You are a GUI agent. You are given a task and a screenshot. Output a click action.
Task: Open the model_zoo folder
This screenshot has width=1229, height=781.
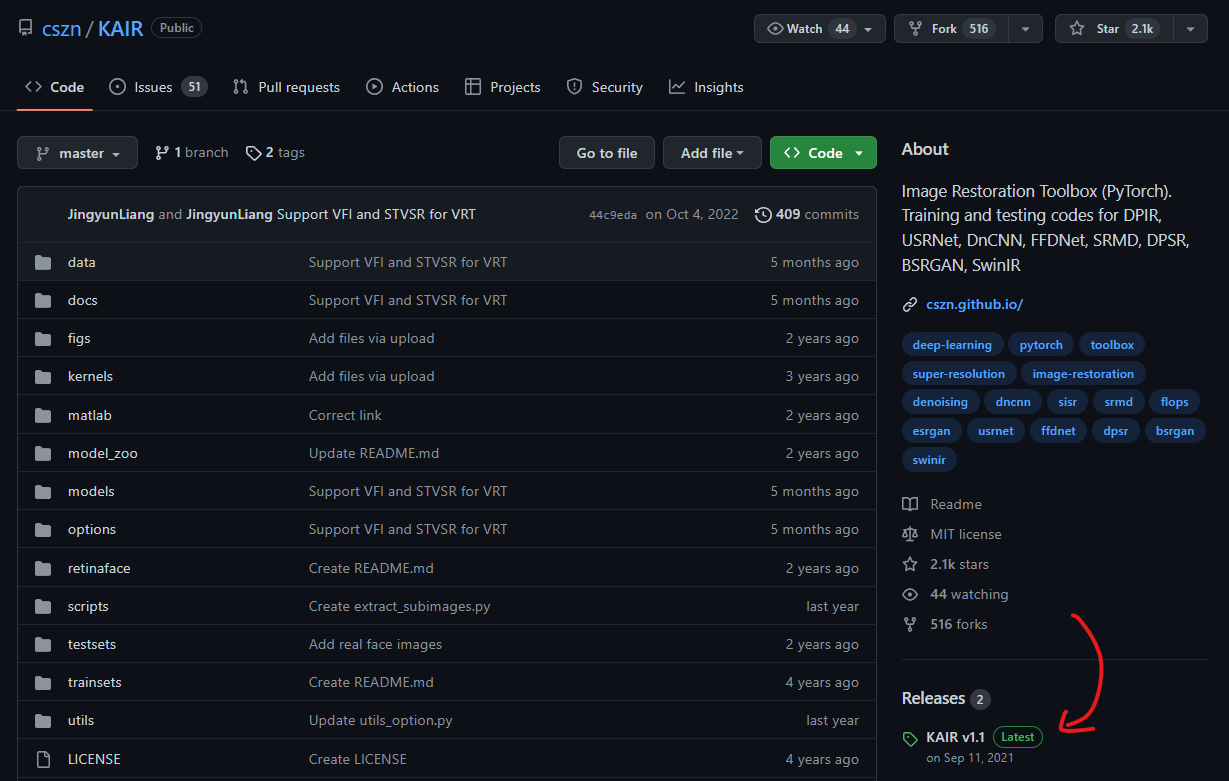point(103,453)
